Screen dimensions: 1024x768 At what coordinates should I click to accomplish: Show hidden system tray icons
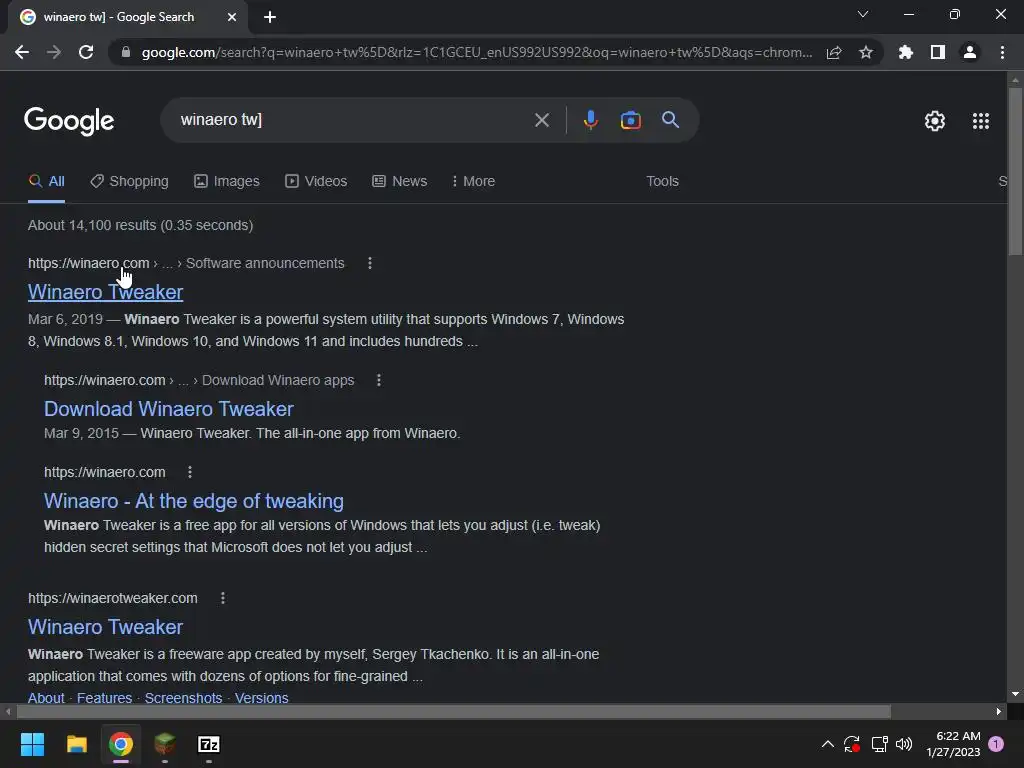point(827,744)
